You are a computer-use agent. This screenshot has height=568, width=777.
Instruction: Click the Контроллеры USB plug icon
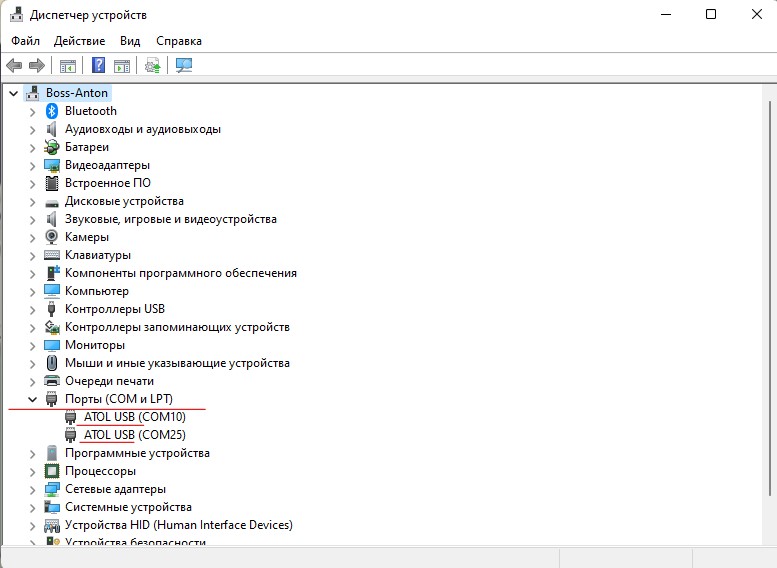click(x=52, y=309)
